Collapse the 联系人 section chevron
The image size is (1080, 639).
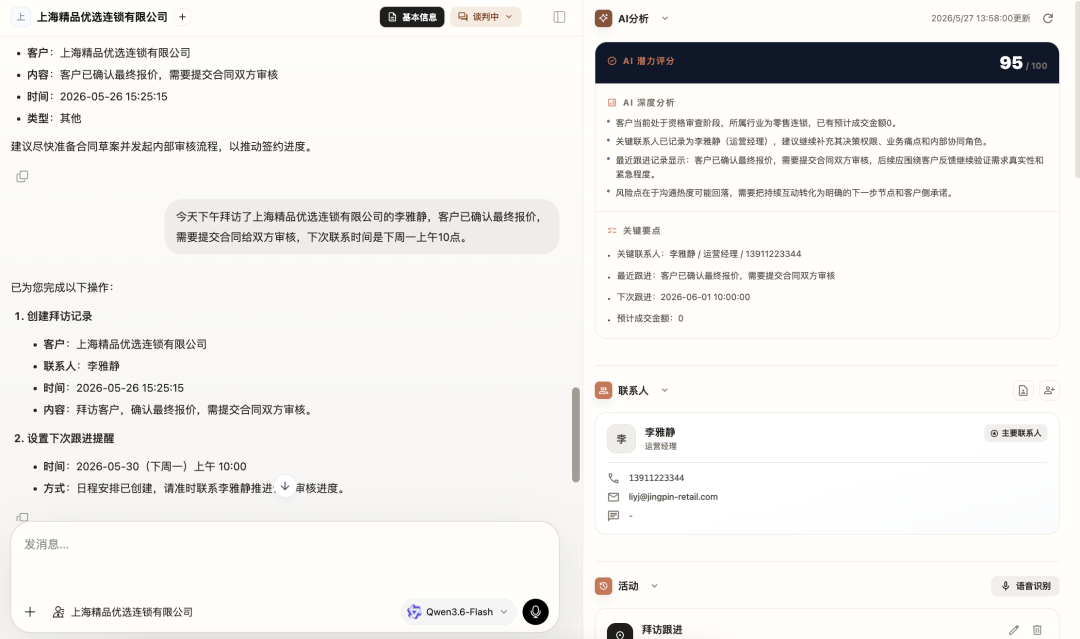pyautogui.click(x=665, y=390)
